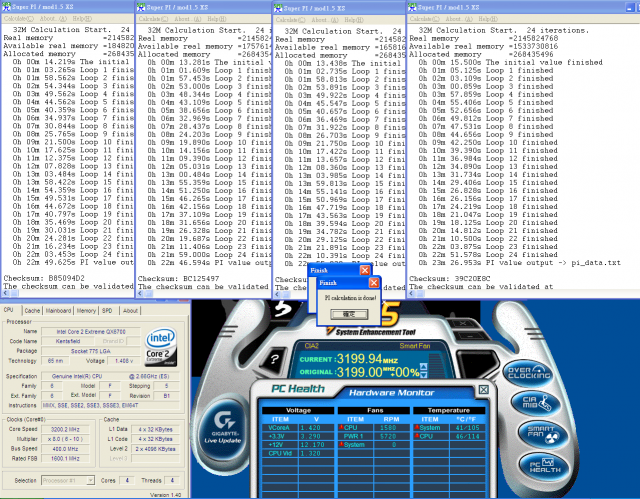Open the Smart Fan section button
Viewport: 640px width, 499px height.
[x=541, y=434]
